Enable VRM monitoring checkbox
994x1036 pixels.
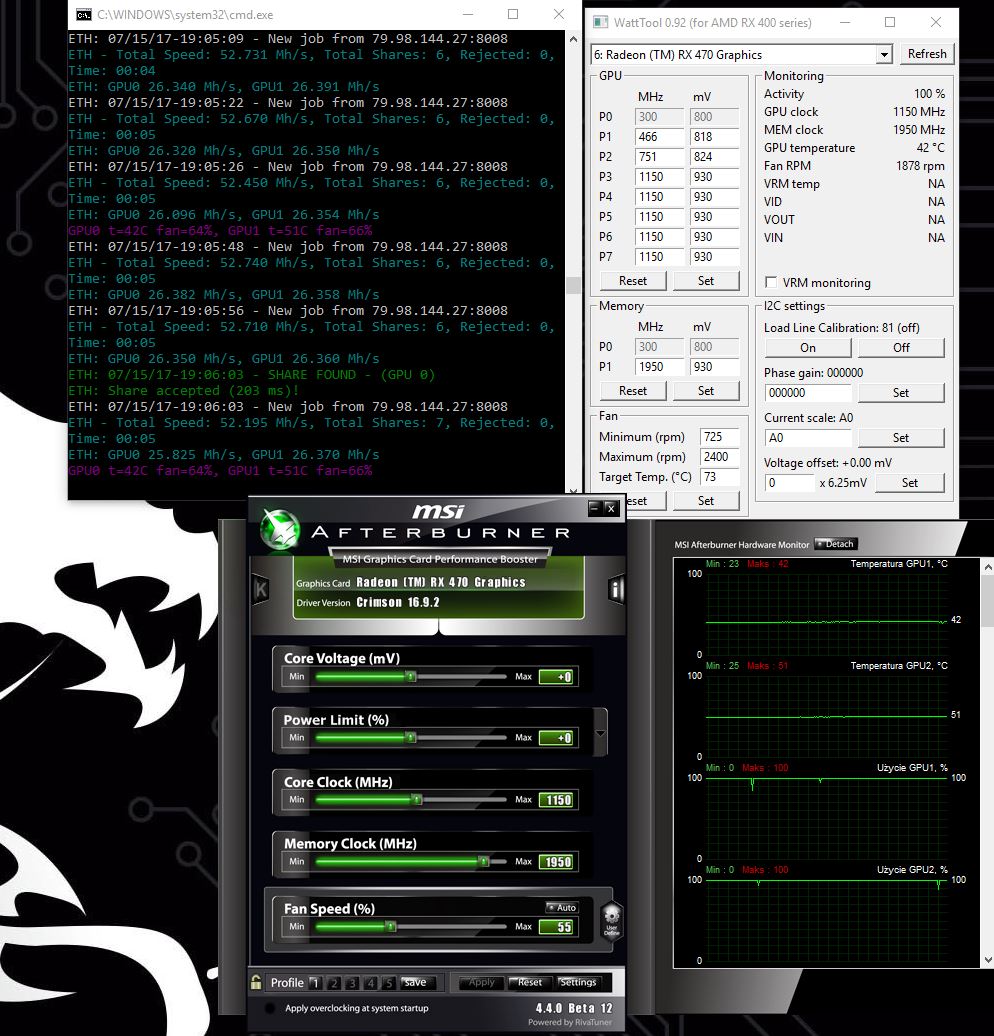(x=771, y=282)
